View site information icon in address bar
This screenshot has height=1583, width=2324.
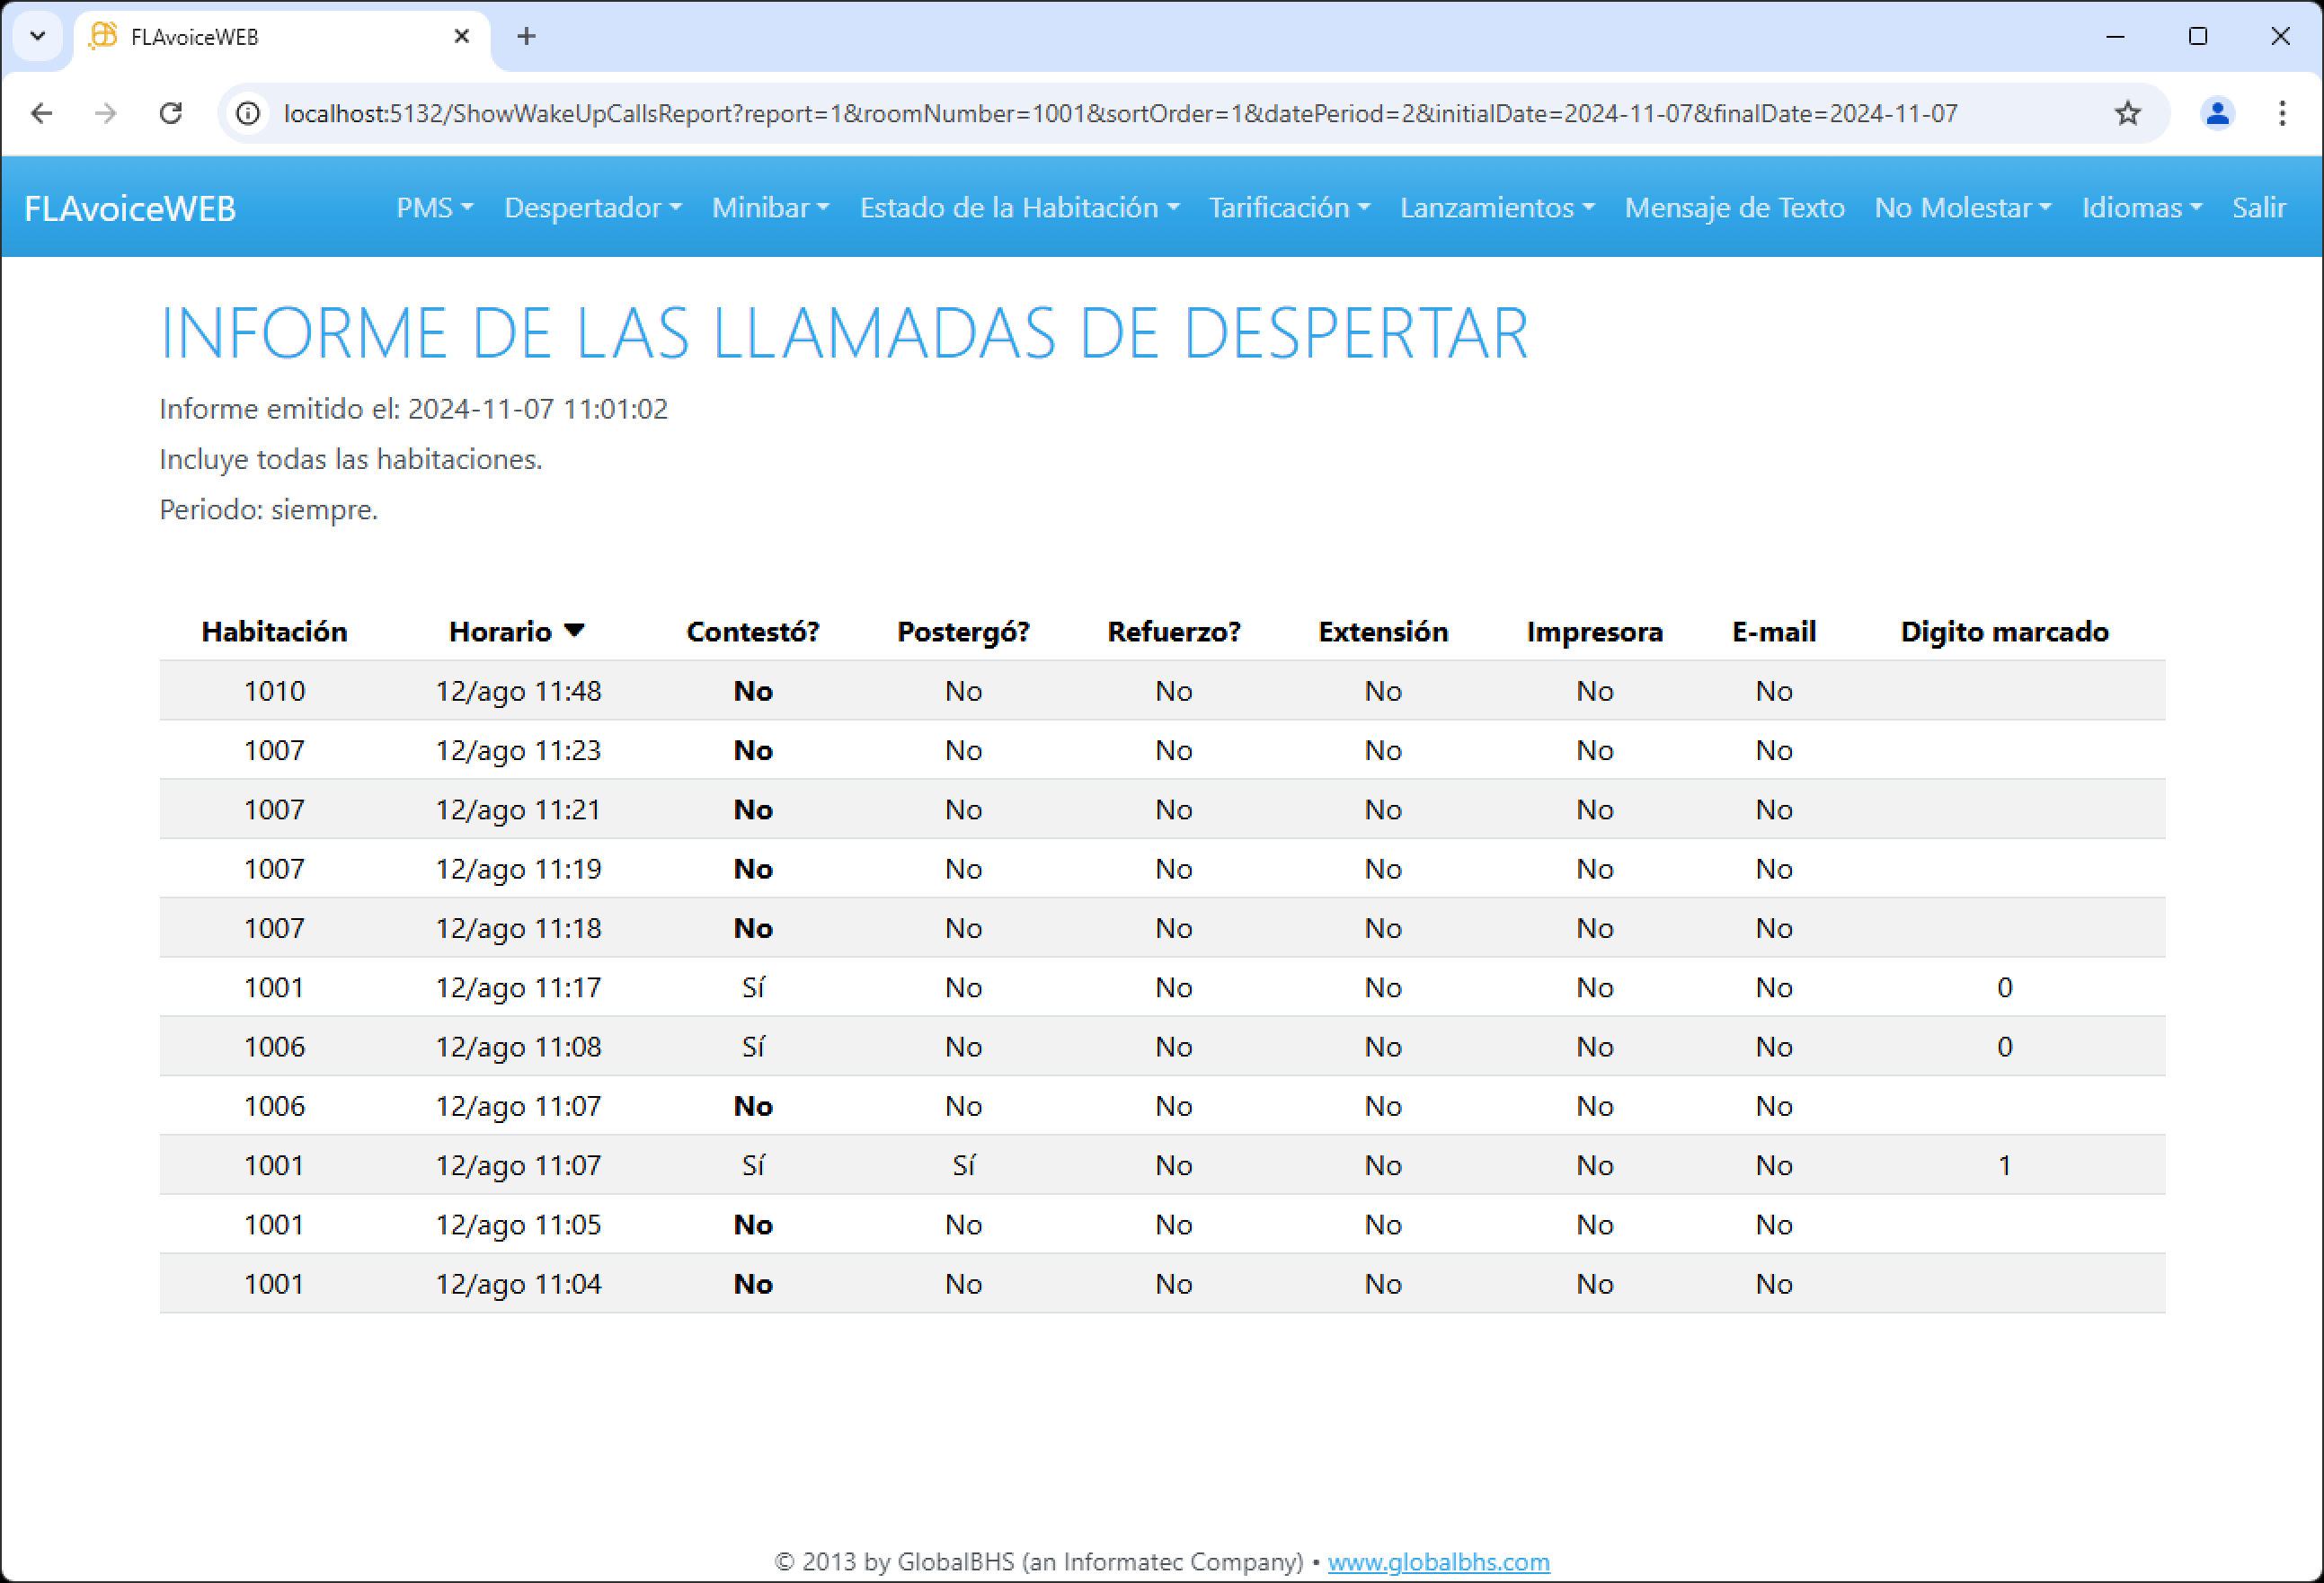(248, 114)
